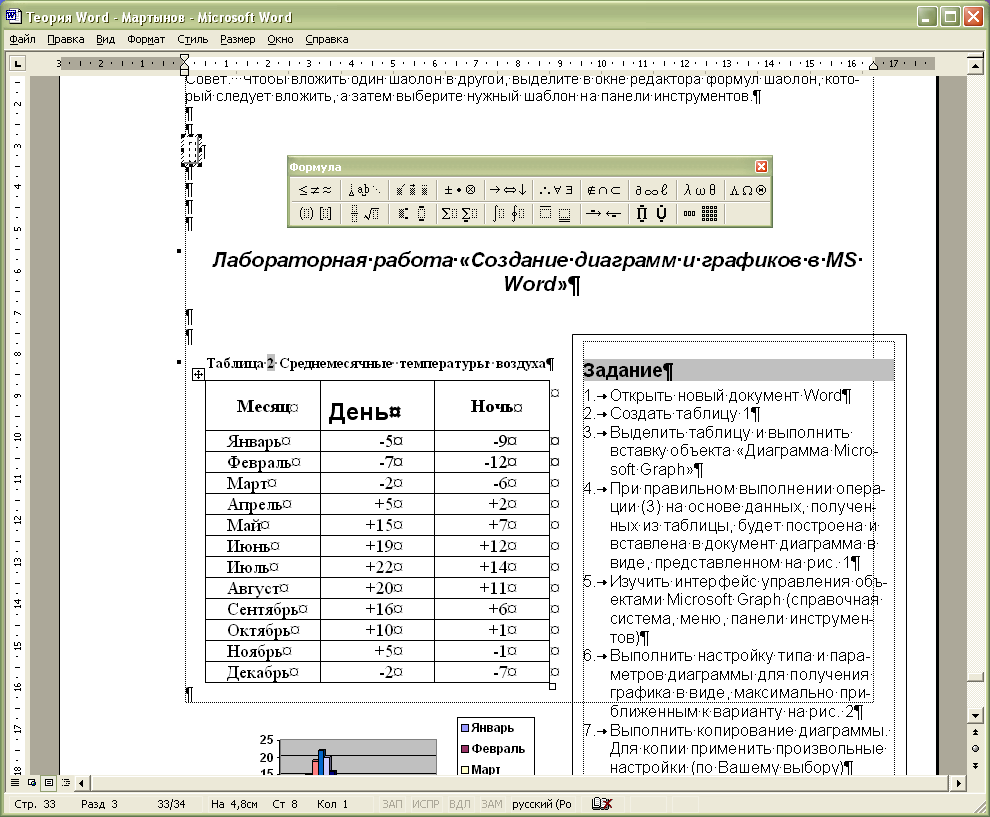
Task: Click vertical scrollbar down arrow
Action: coord(975,715)
